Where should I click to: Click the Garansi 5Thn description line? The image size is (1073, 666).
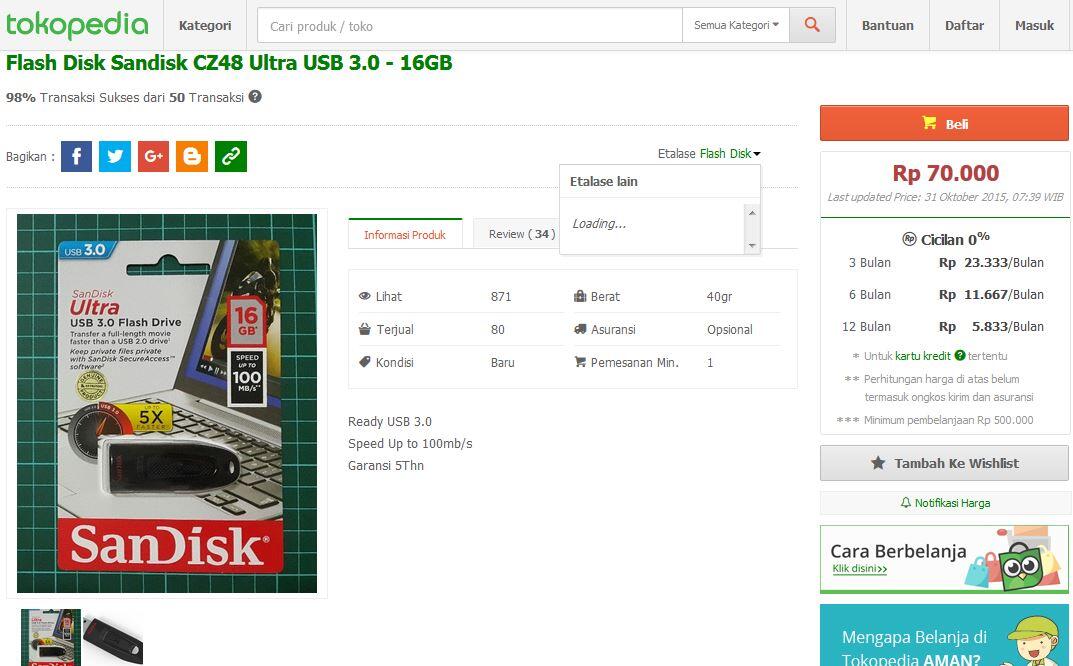(386, 465)
